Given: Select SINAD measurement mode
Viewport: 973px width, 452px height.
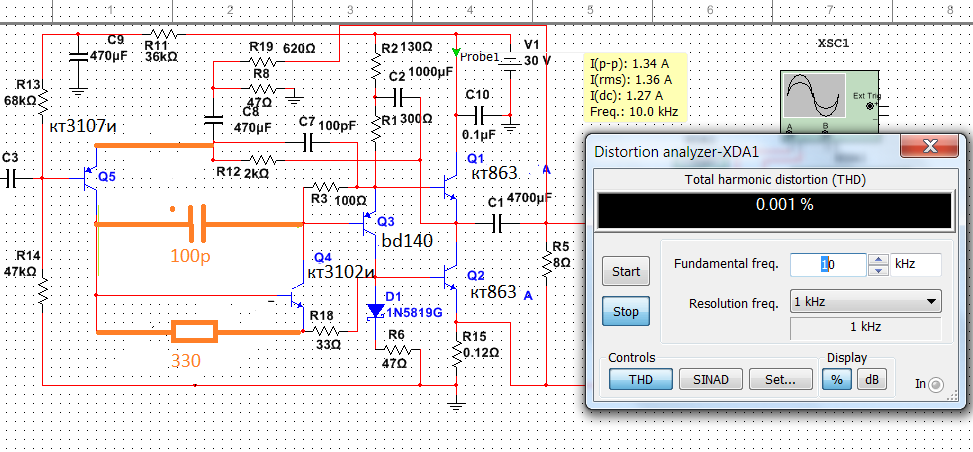Looking at the screenshot, I should [711, 379].
